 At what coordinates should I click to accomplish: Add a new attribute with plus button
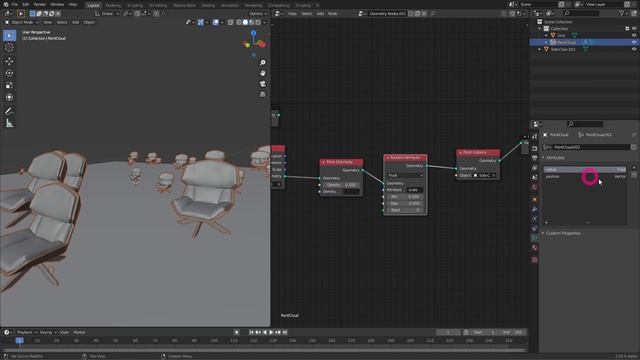634,168
